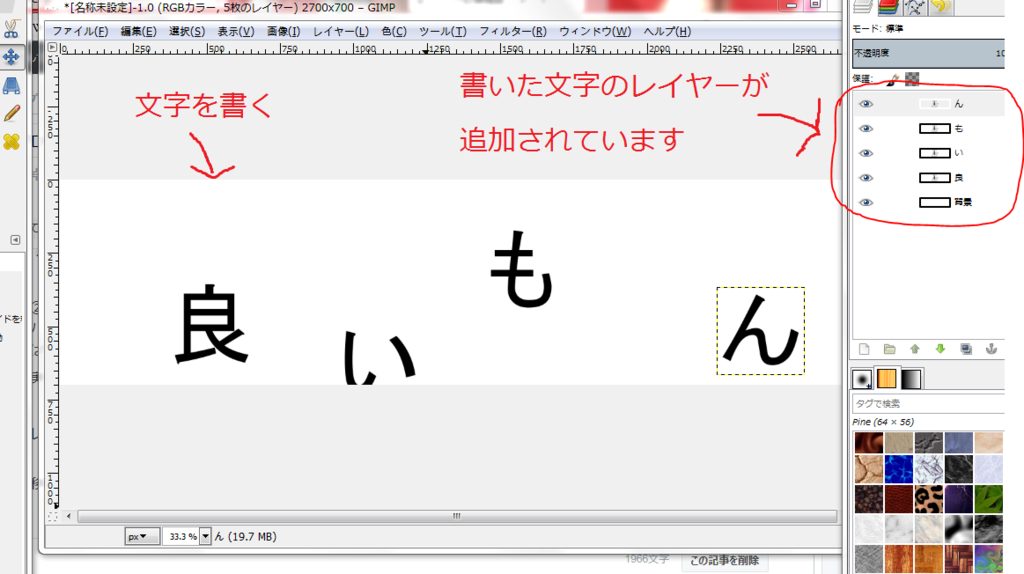Open image menu button at ruler corner
Image resolution: width=1024 pixels, height=574 pixels.
pyautogui.click(x=52, y=47)
